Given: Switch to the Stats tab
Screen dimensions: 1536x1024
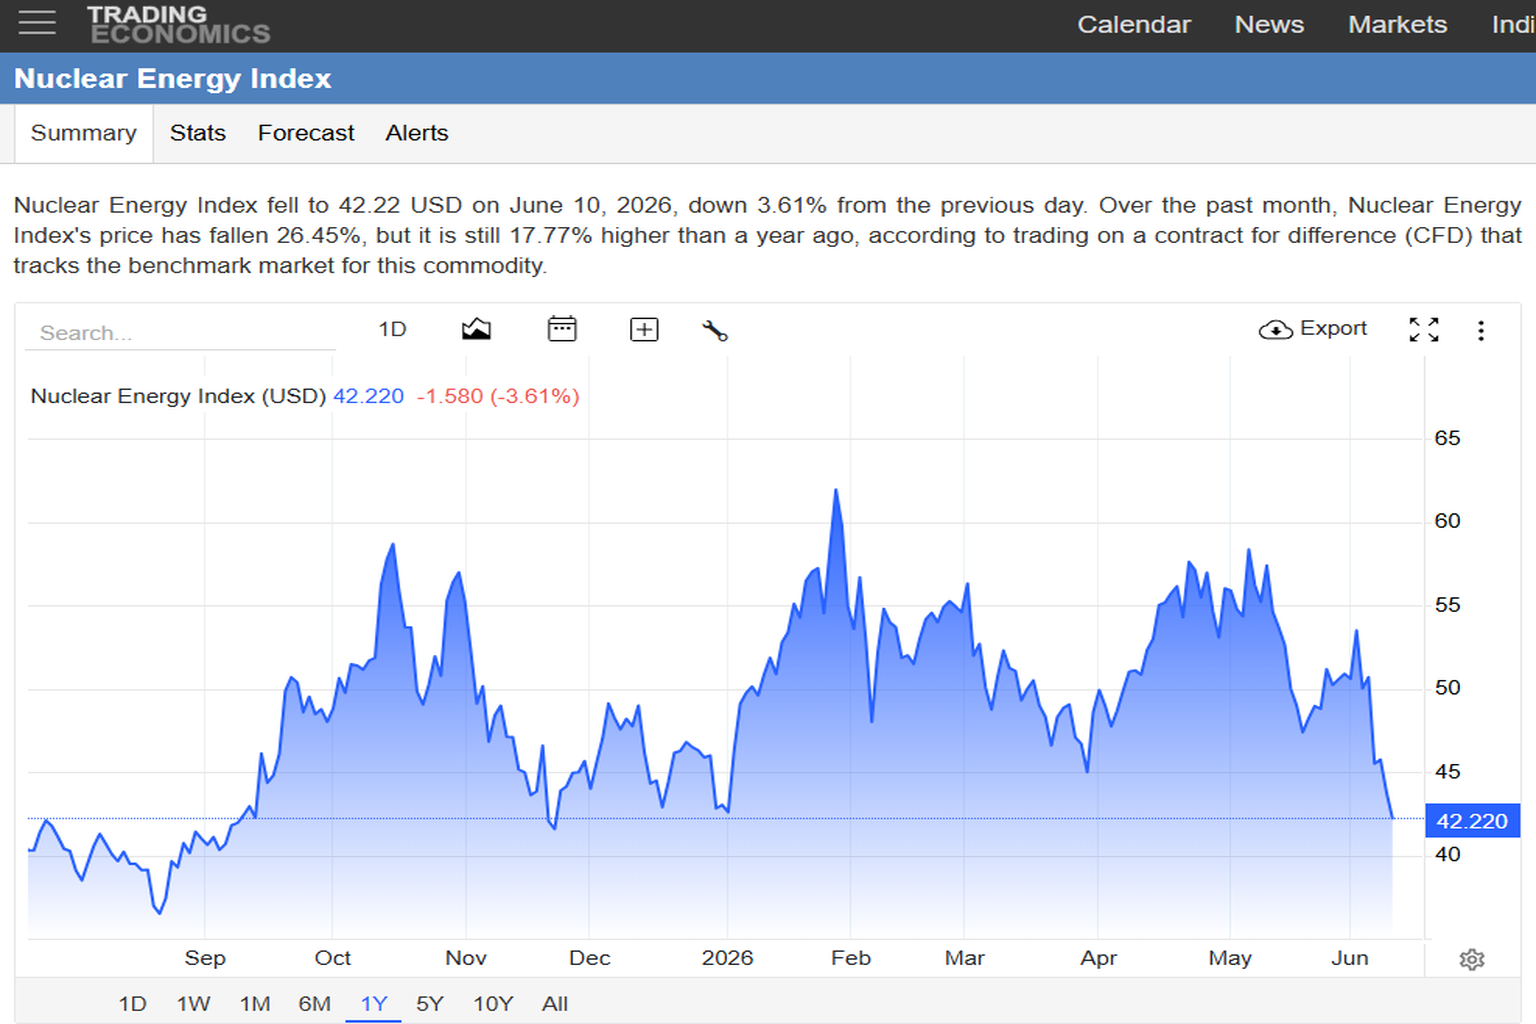Looking at the screenshot, I should (198, 133).
